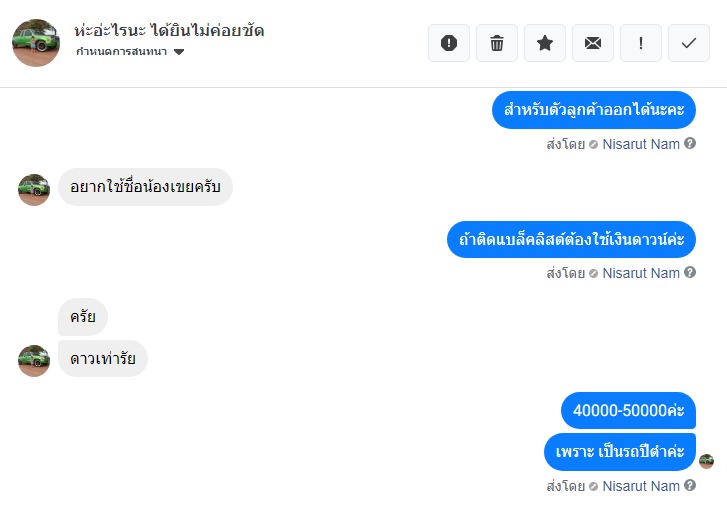Open the กำหนดการสนทนา conversation menu

(121, 52)
